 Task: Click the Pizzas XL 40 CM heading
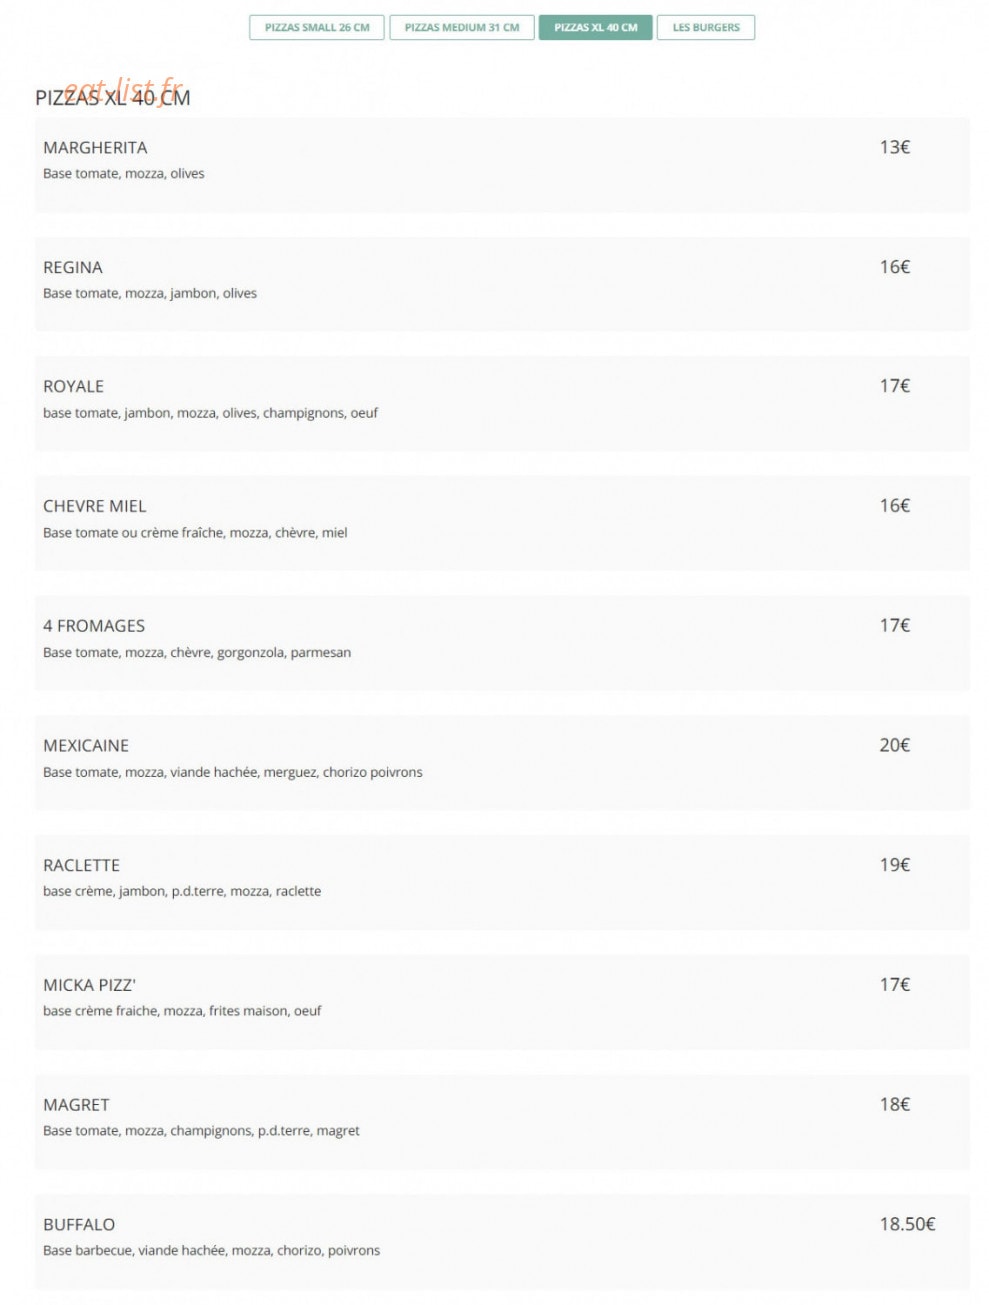coord(113,98)
